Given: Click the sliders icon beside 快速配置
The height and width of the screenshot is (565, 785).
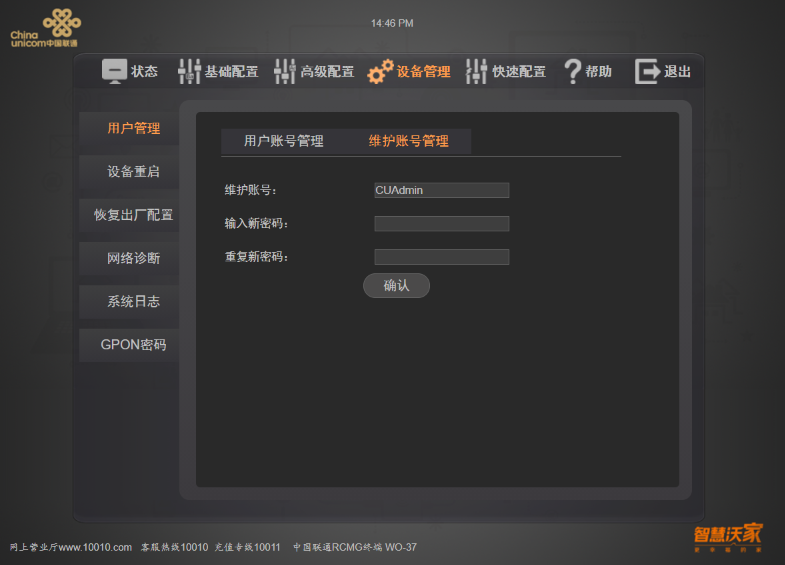Looking at the screenshot, I should click(x=476, y=71).
